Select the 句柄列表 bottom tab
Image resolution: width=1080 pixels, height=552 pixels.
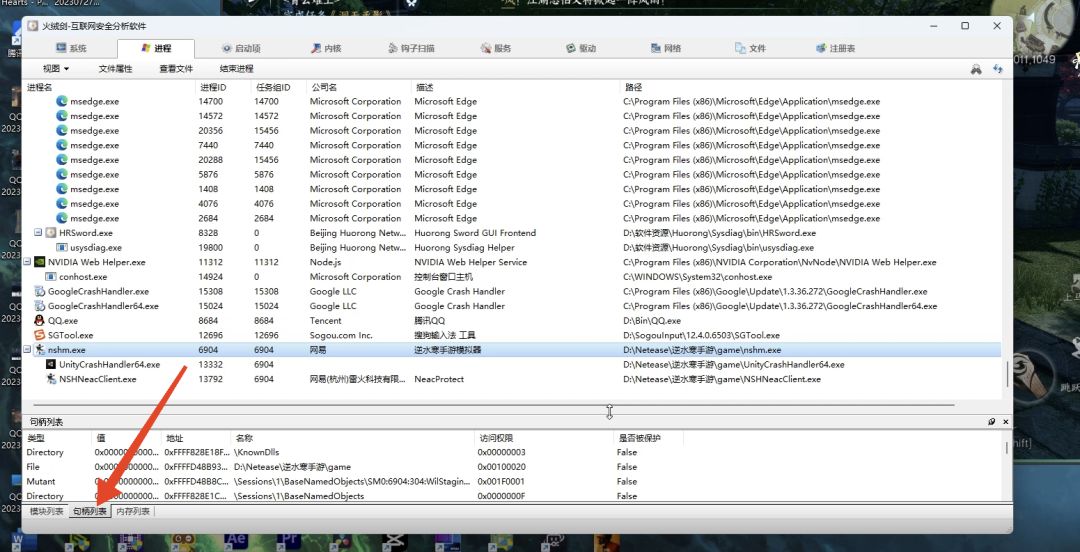pyautogui.click(x=90, y=511)
